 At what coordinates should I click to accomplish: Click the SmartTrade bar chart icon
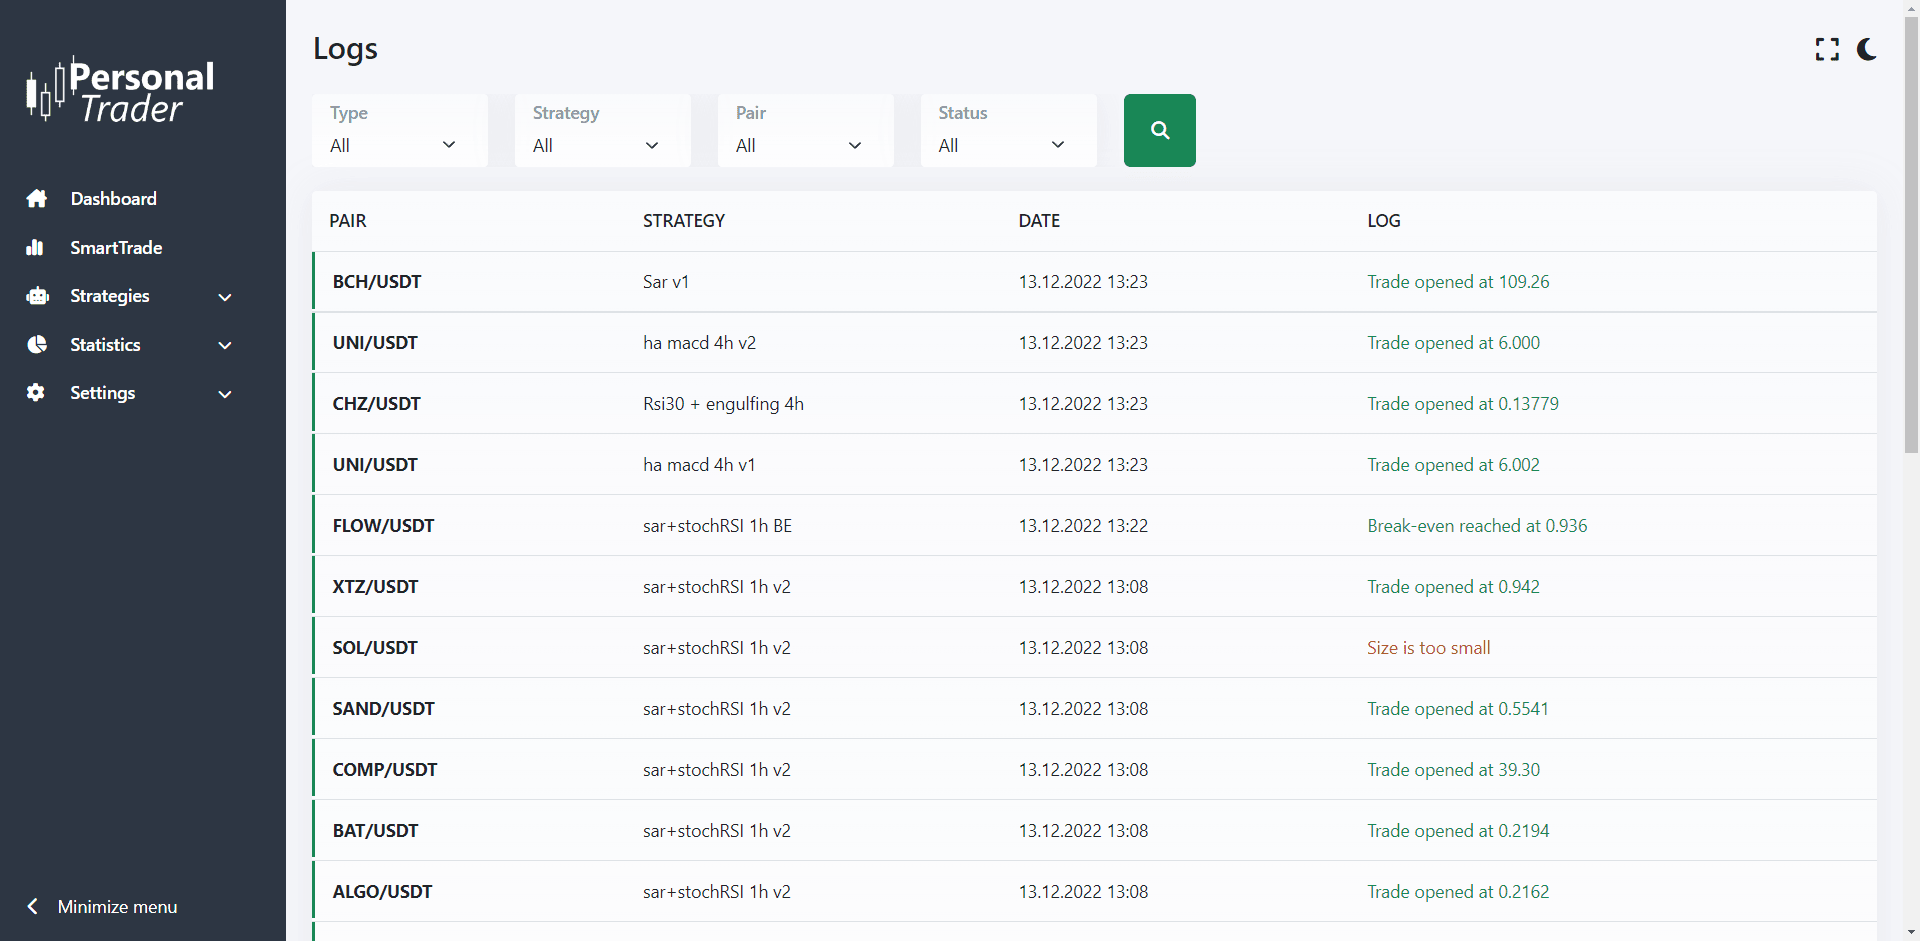[36, 248]
